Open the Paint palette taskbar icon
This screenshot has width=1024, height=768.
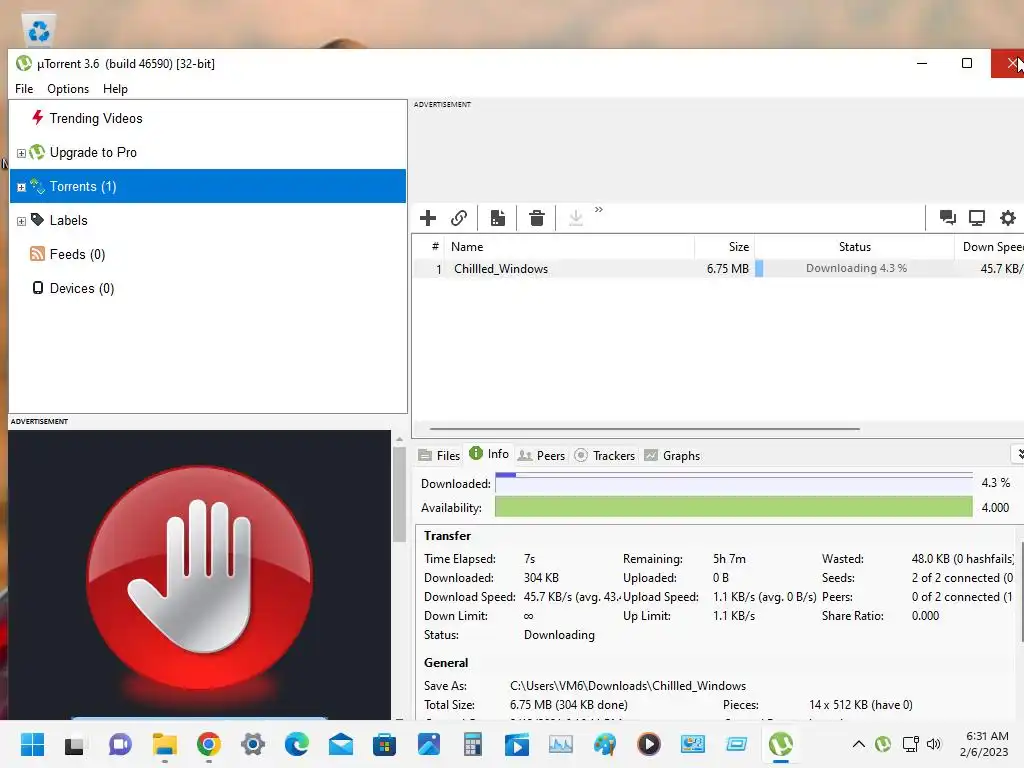coord(605,744)
